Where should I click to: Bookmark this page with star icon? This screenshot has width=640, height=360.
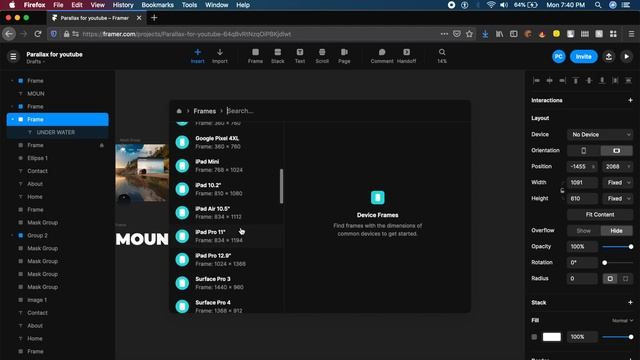[469, 34]
